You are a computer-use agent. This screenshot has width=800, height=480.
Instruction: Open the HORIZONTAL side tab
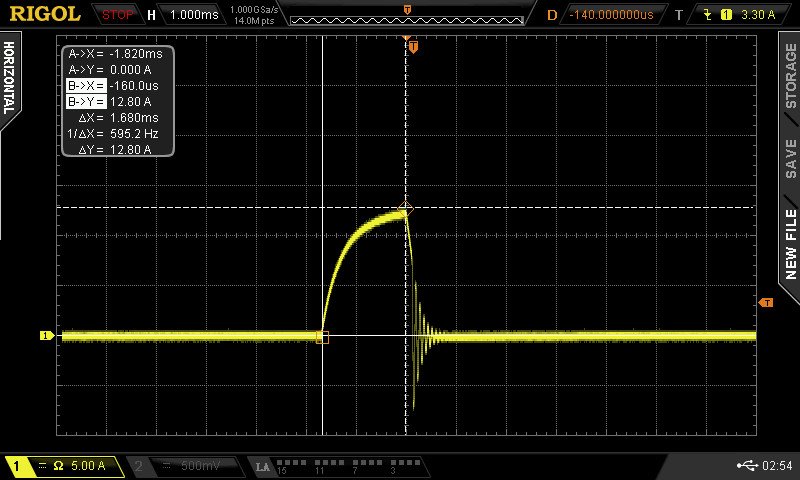[10, 78]
